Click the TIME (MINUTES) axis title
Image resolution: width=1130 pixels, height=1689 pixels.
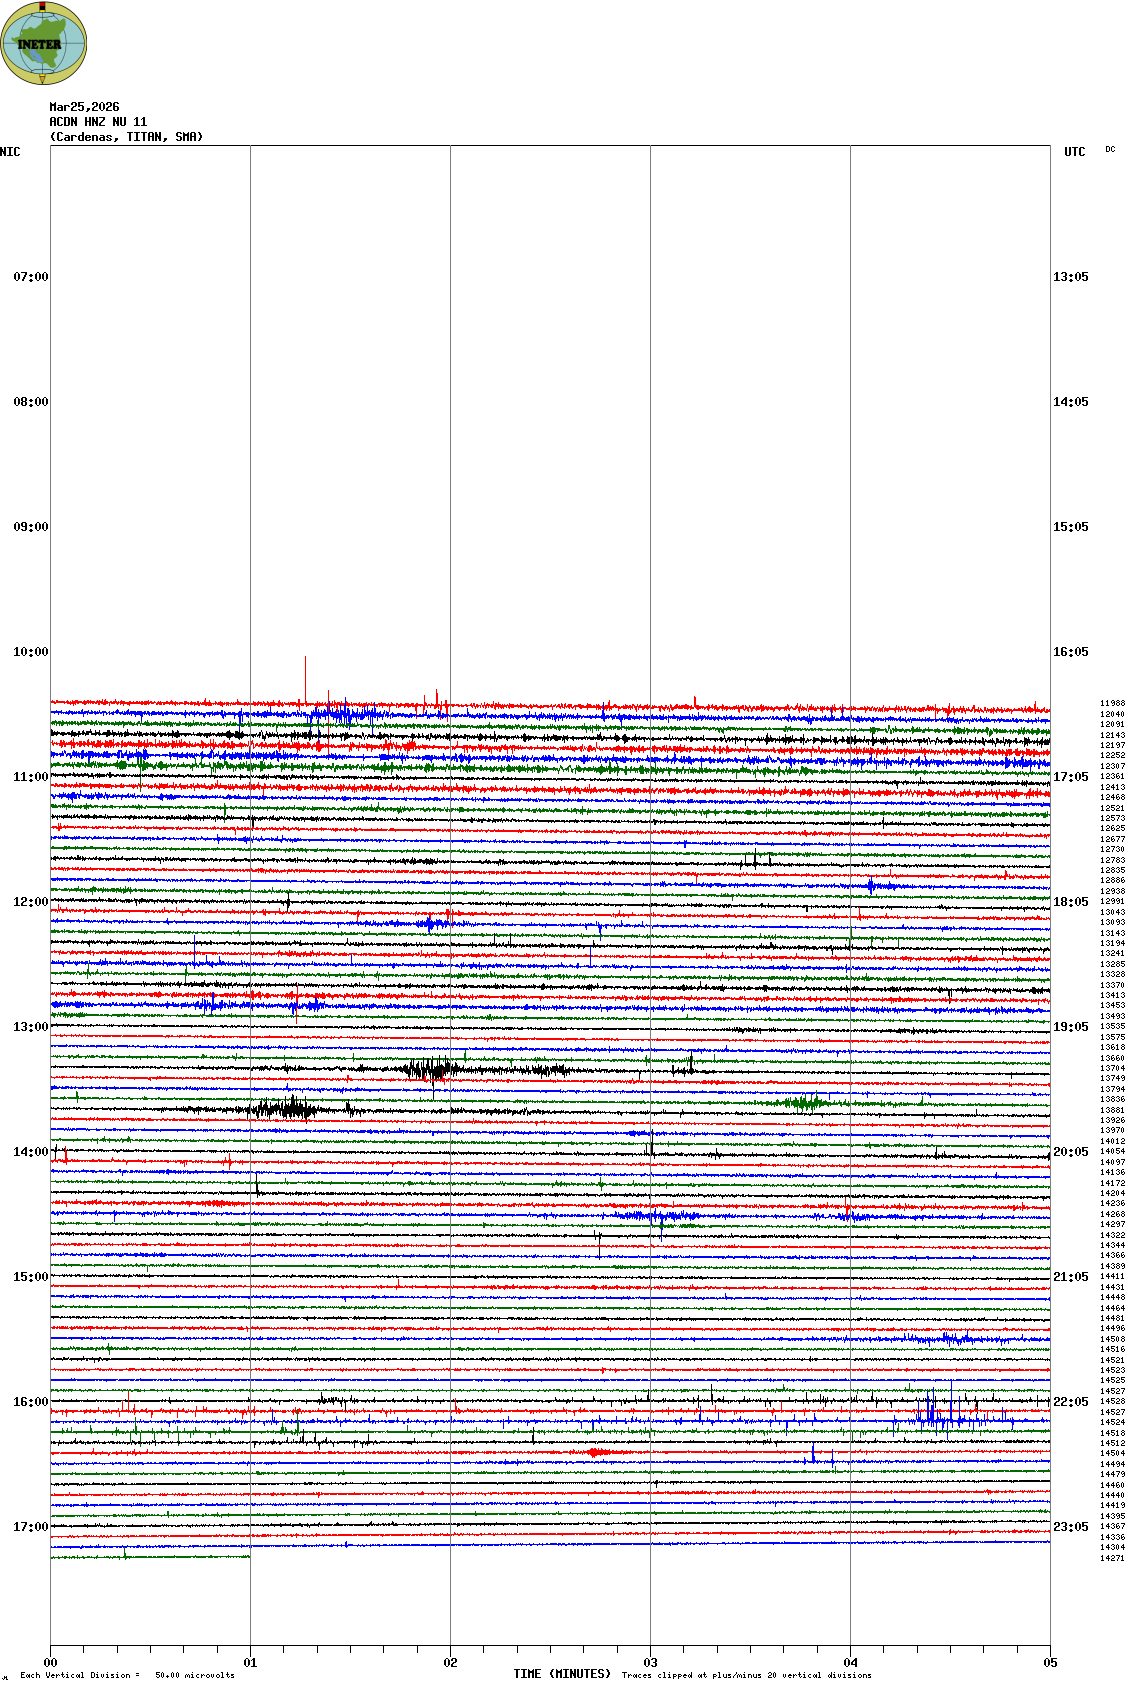point(561,1674)
